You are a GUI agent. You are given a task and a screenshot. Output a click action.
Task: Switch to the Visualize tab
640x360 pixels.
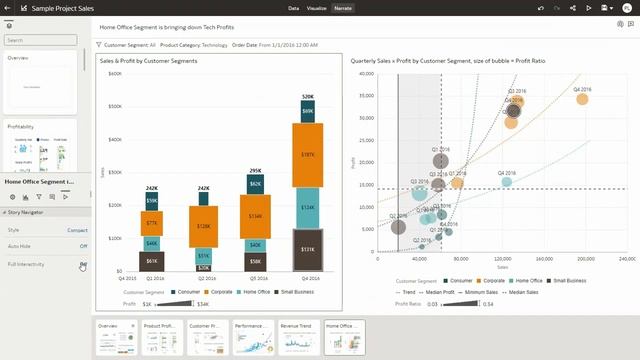[x=316, y=8]
